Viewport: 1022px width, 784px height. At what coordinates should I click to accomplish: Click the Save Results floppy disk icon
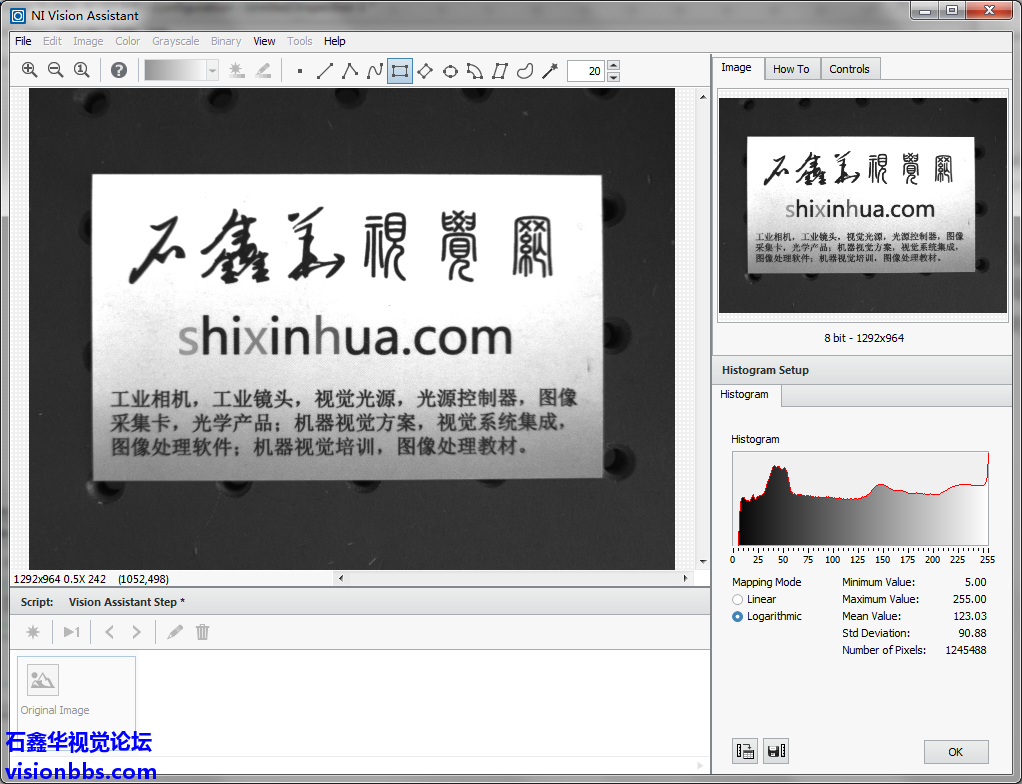tap(775, 752)
